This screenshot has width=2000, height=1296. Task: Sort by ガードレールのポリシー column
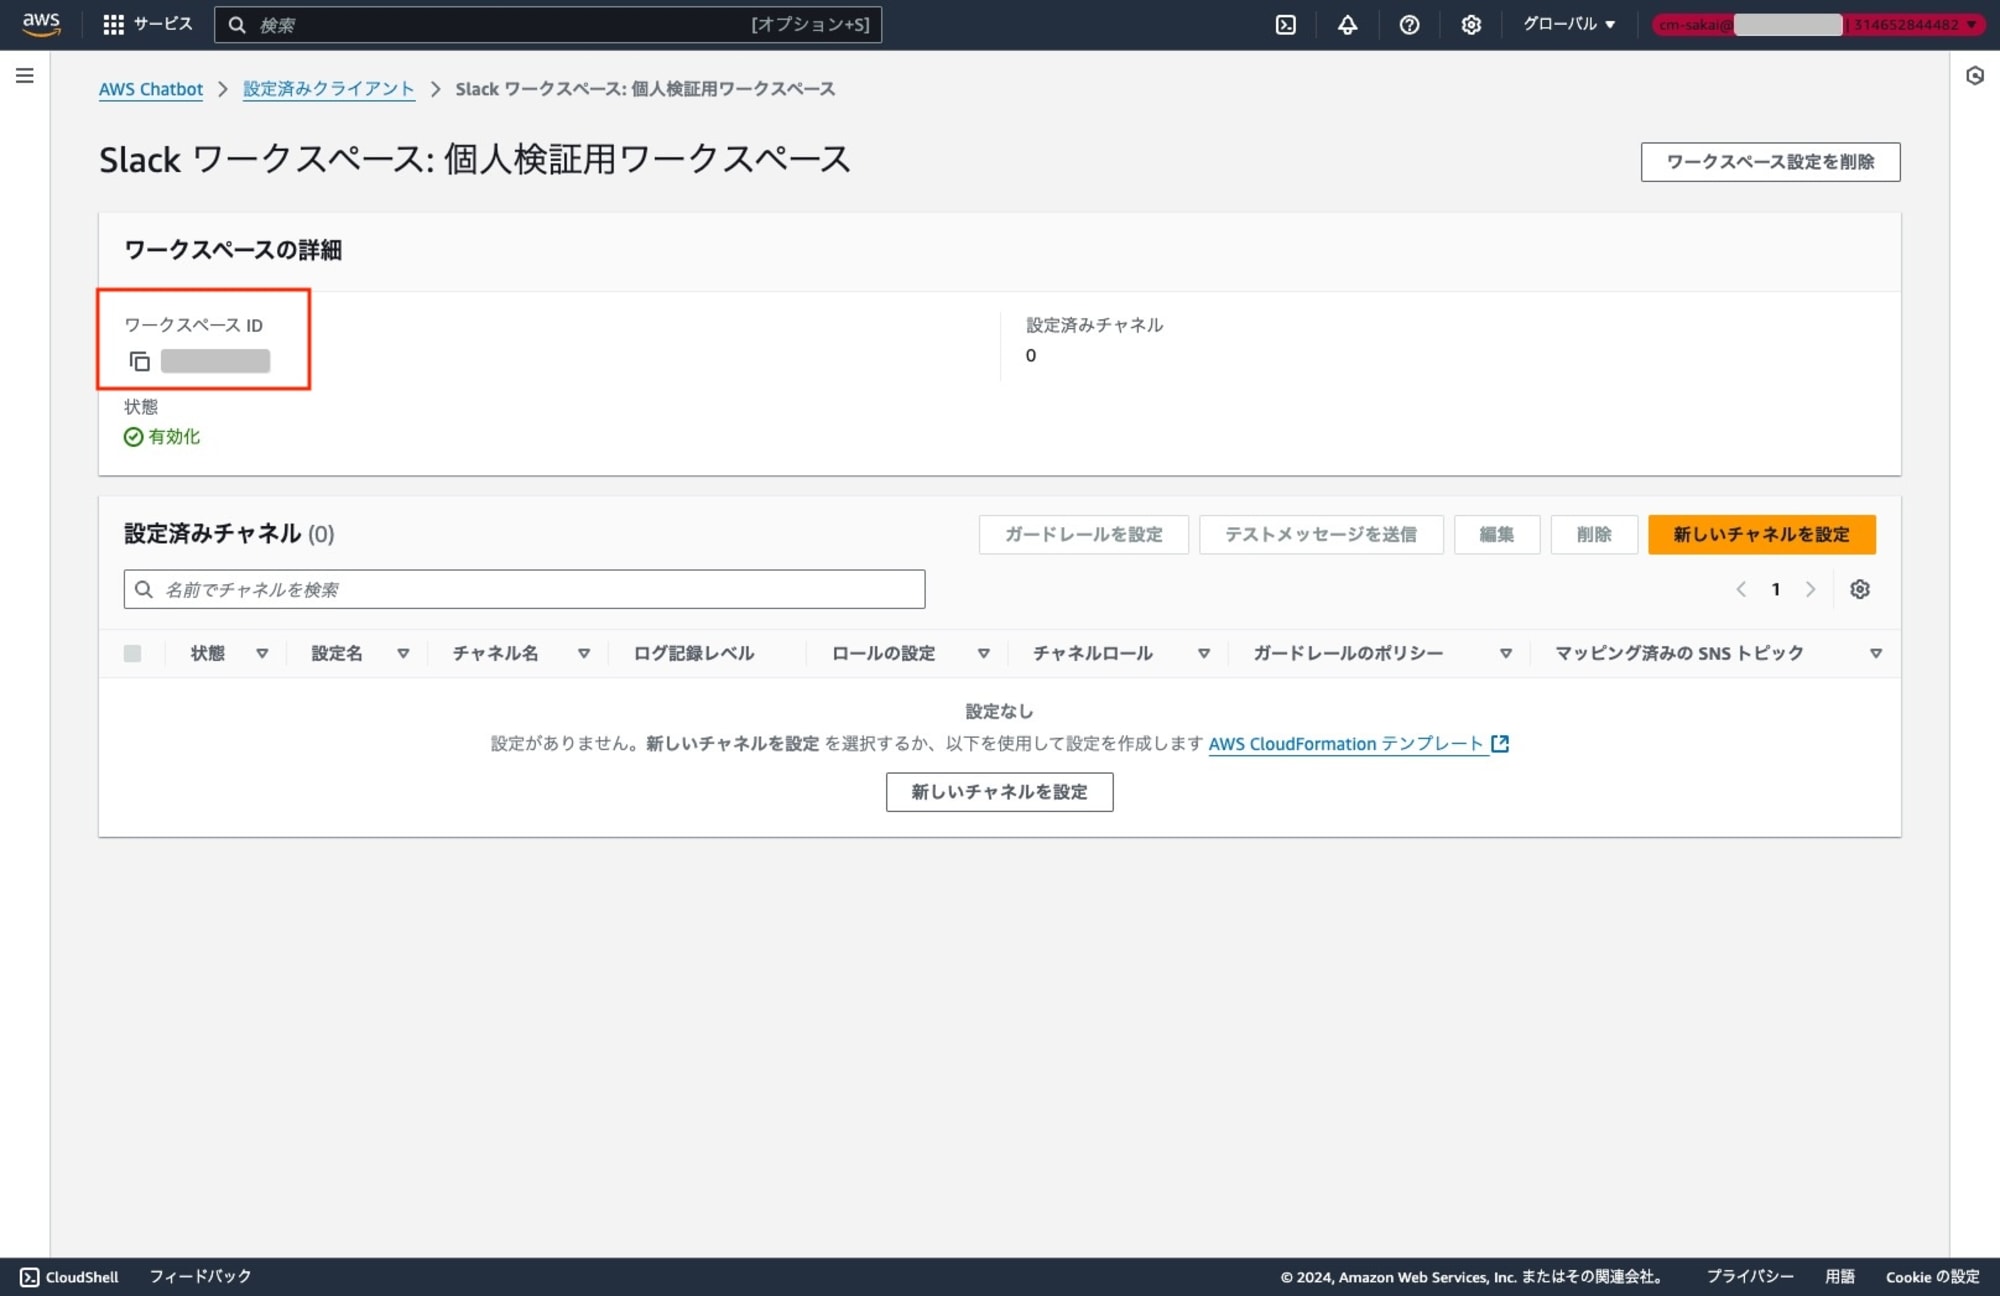pos(1505,653)
